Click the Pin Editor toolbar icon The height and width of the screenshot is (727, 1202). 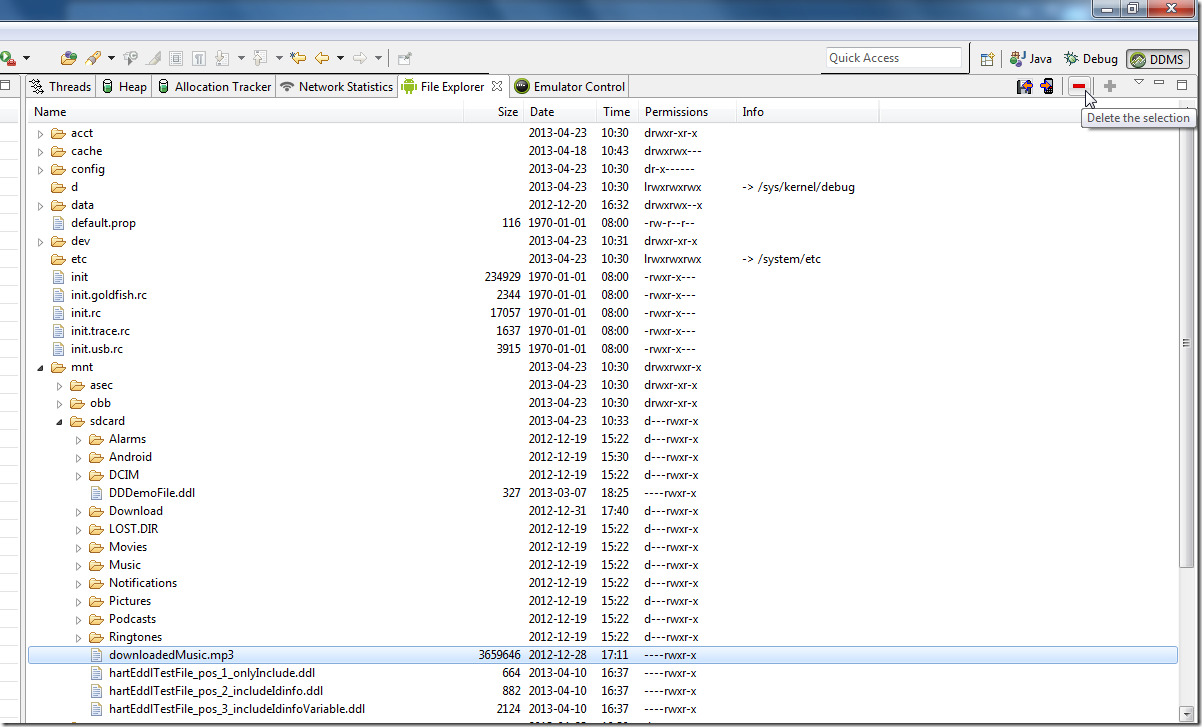[404, 58]
